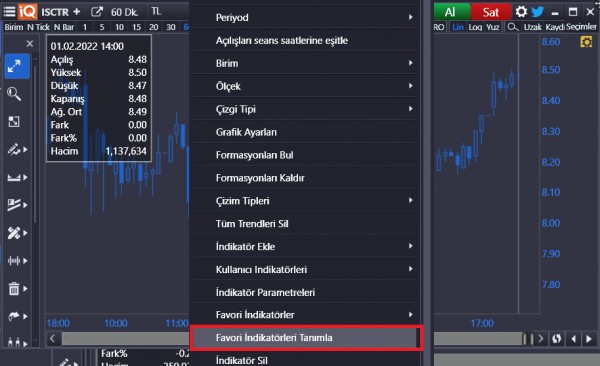Open the trash delete tool

pos(14,288)
